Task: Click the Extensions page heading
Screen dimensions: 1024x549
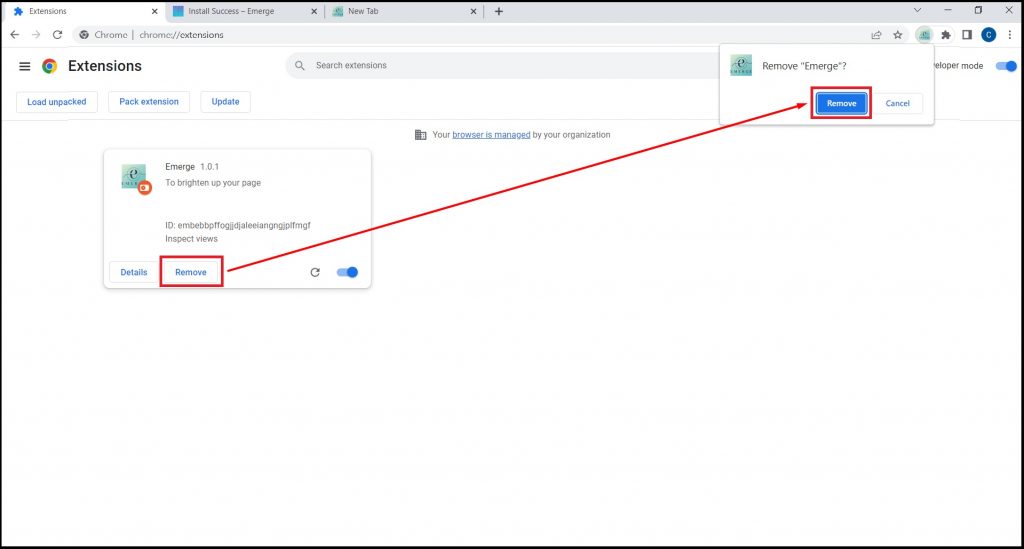Action: 104,66
